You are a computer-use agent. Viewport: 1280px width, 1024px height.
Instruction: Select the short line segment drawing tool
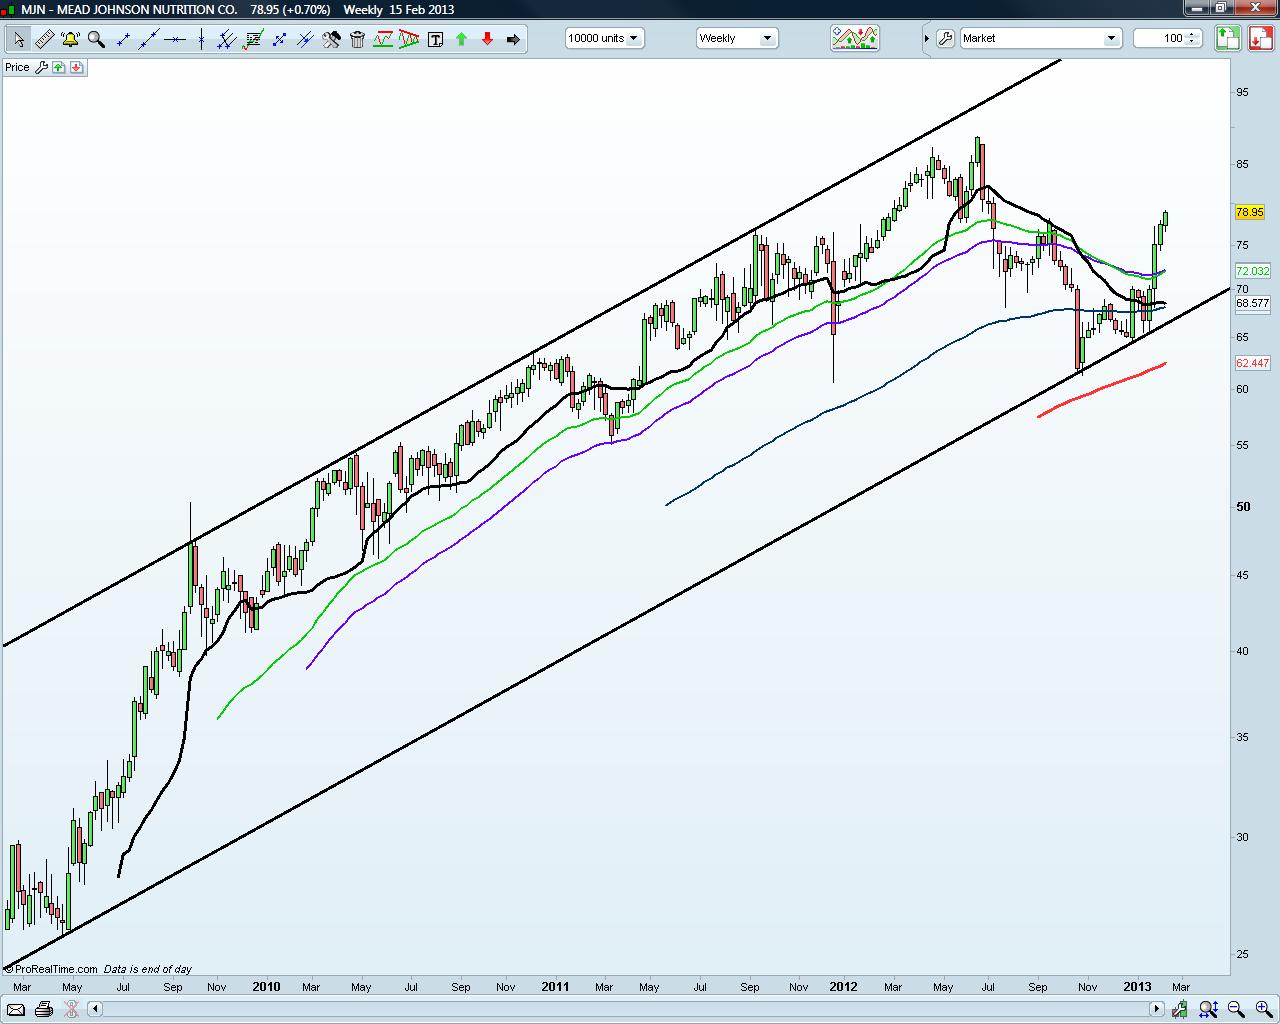(123, 39)
